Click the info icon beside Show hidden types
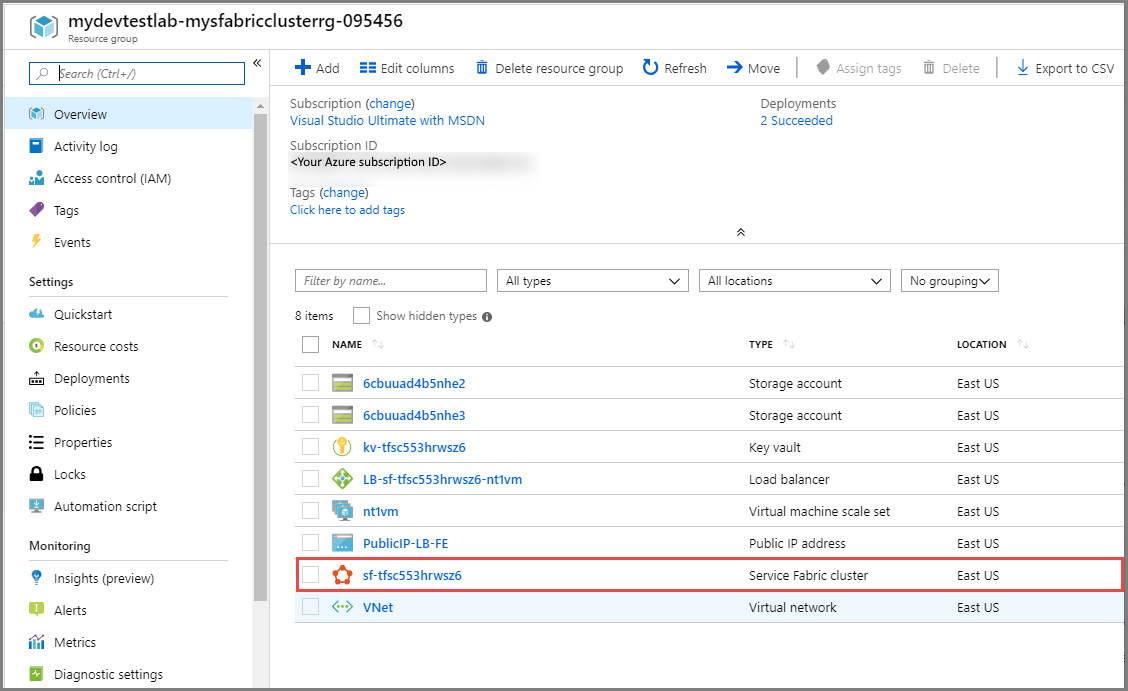 point(487,317)
